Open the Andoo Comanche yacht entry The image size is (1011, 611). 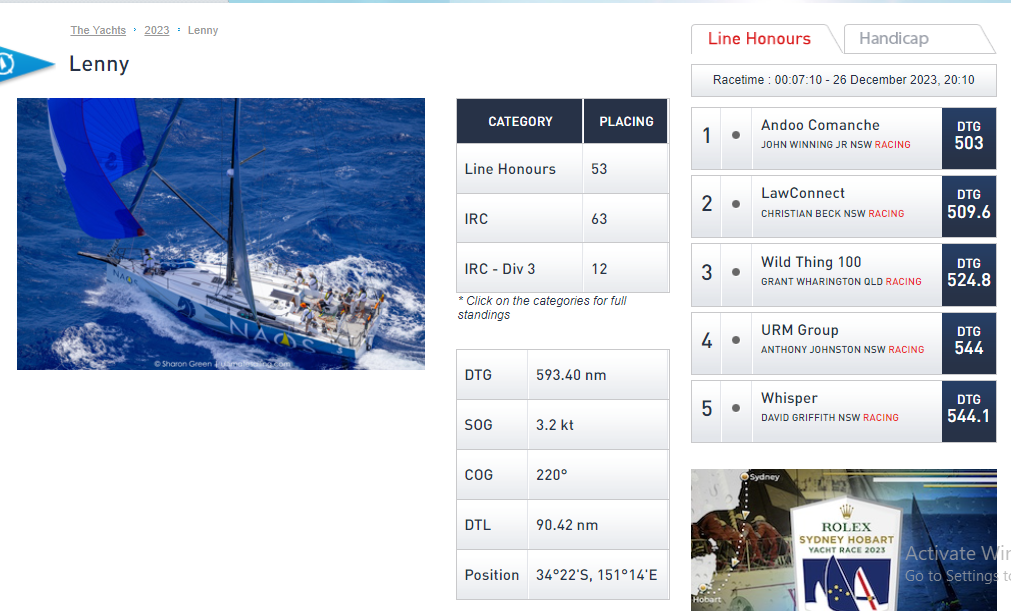tap(820, 125)
